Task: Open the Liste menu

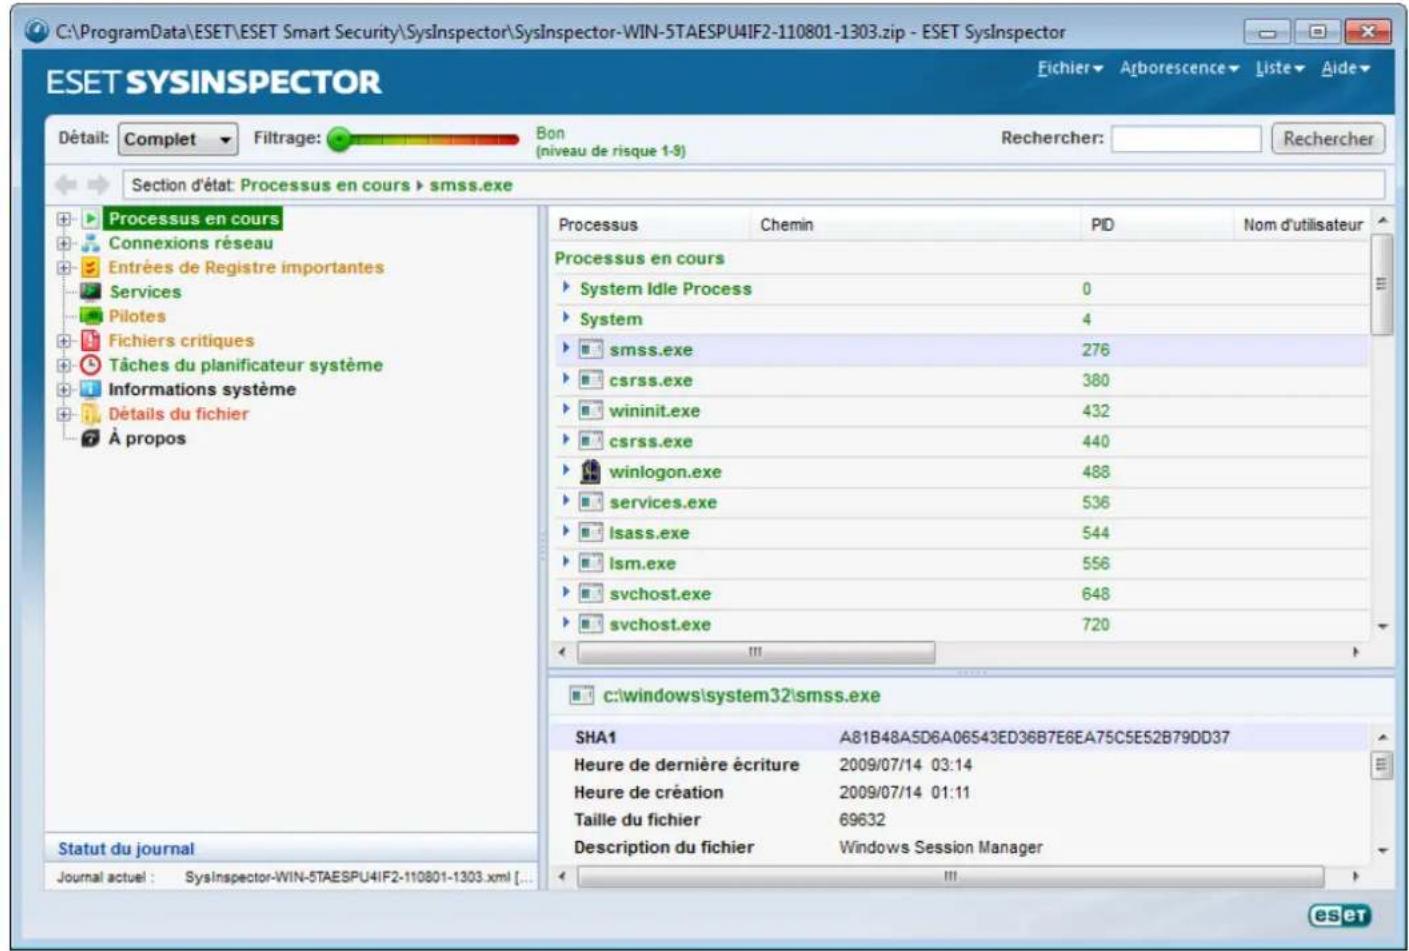Action: point(1280,68)
